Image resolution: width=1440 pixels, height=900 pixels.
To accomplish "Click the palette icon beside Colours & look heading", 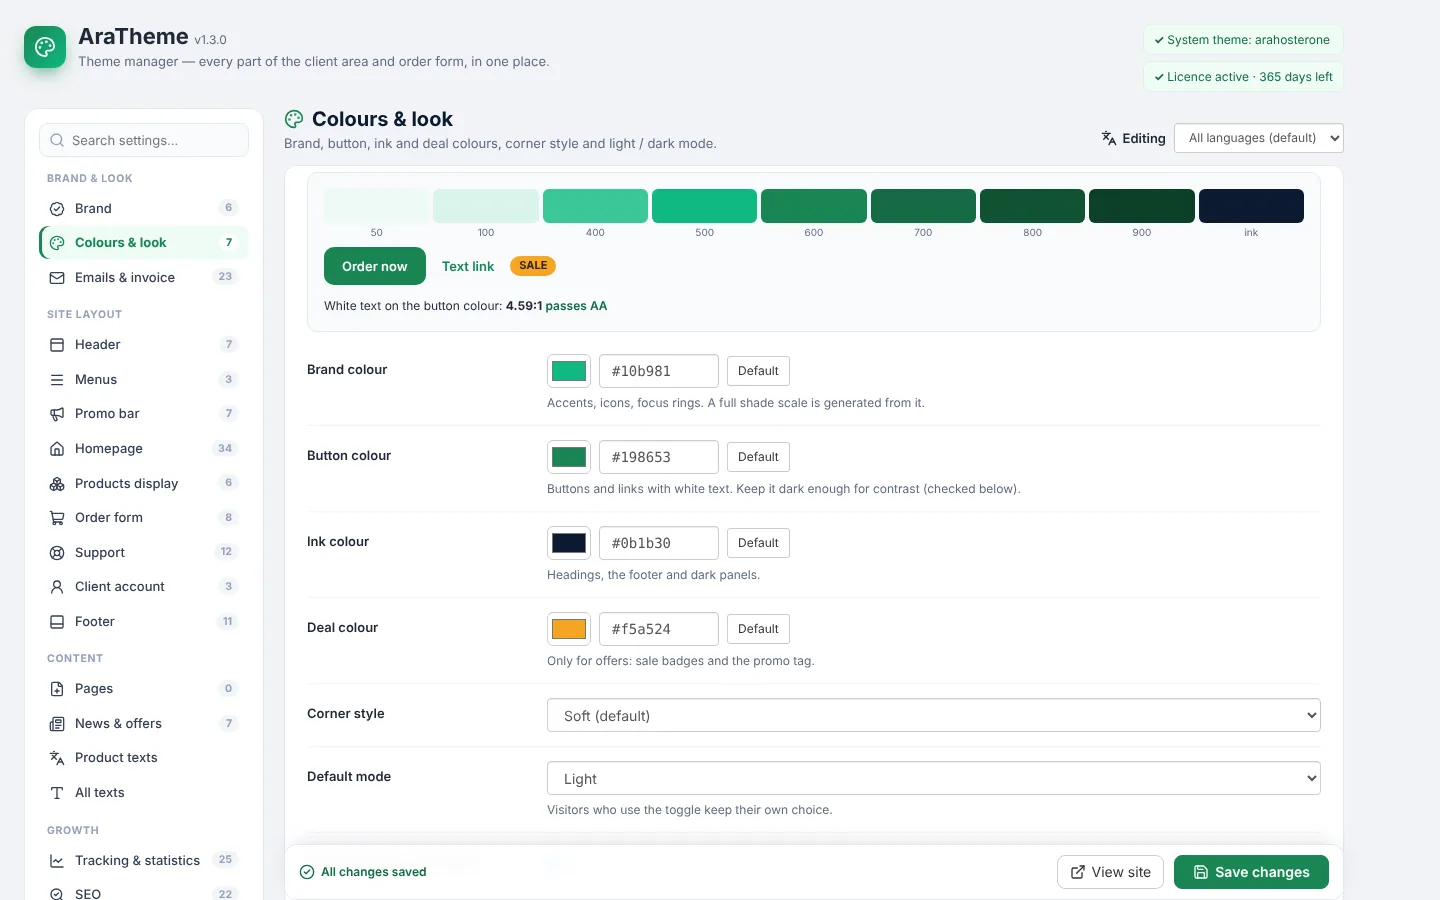I will click(294, 119).
